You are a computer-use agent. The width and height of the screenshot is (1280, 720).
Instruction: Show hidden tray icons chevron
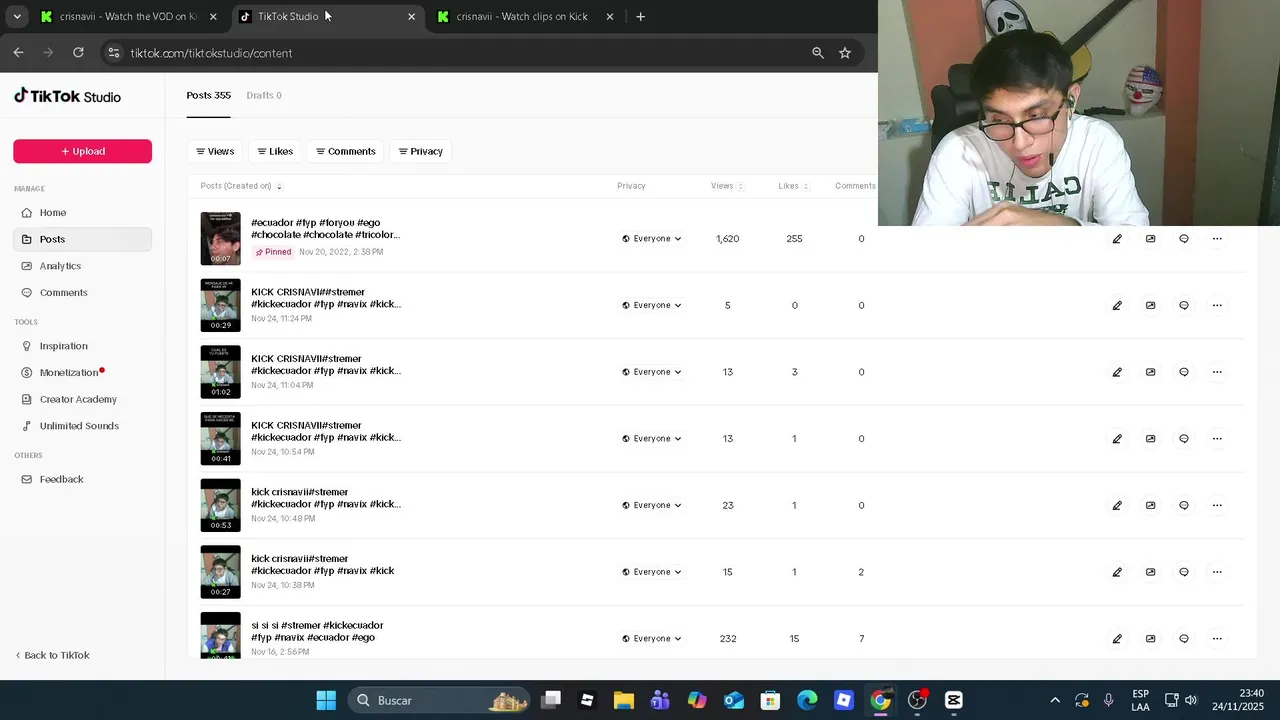pos(1055,700)
